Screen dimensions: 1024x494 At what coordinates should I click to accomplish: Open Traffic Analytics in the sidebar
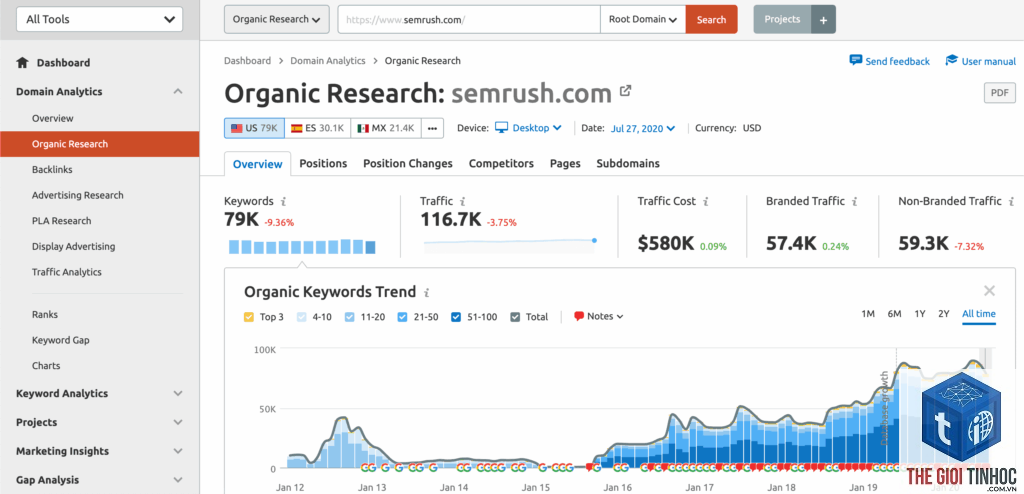point(67,272)
